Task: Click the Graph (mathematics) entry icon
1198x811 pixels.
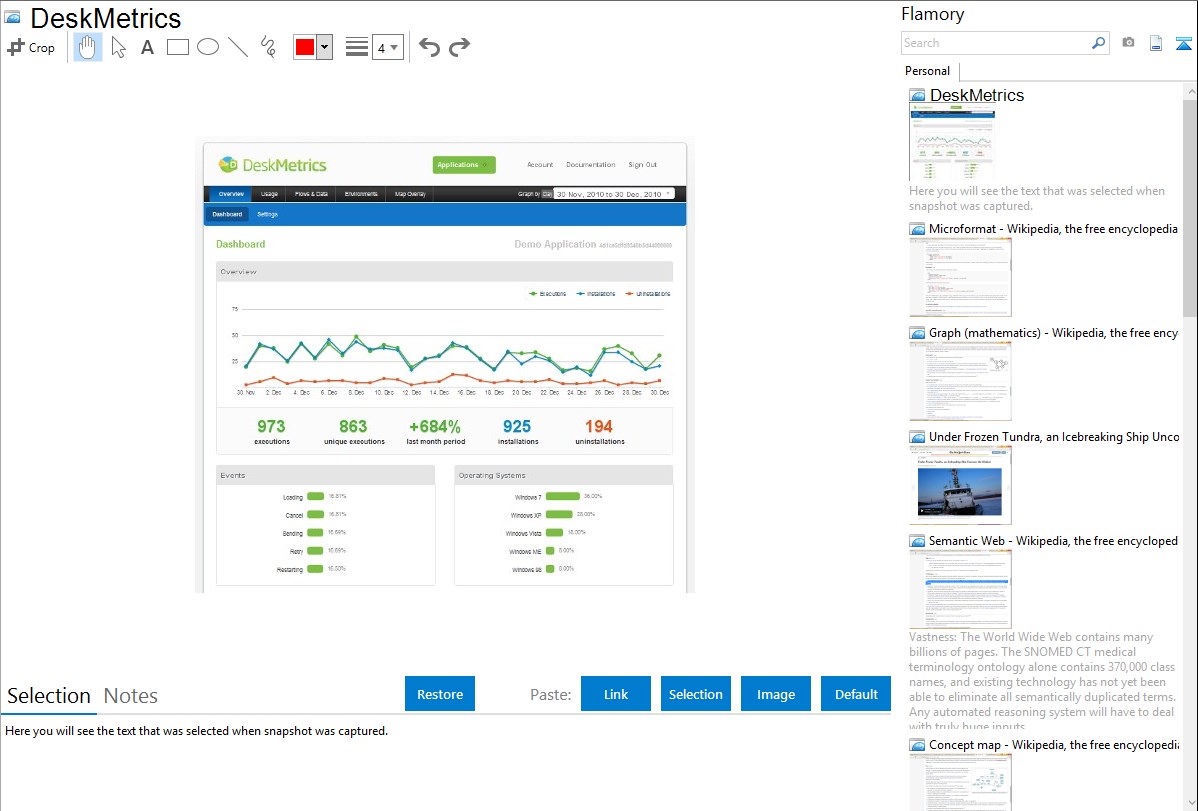Action: click(x=917, y=333)
